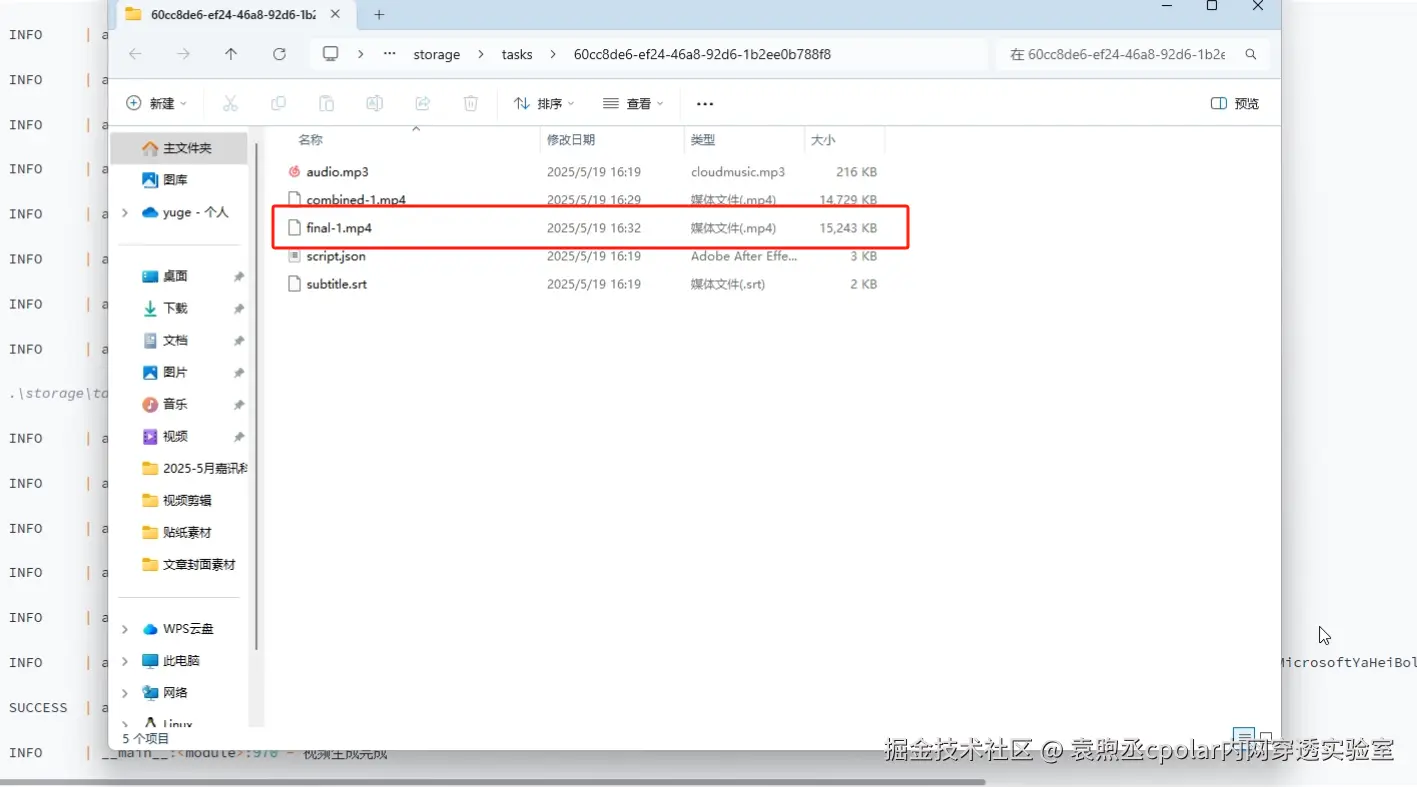Click the Paste clipboard icon
This screenshot has height=787, width=1417.
click(326, 103)
